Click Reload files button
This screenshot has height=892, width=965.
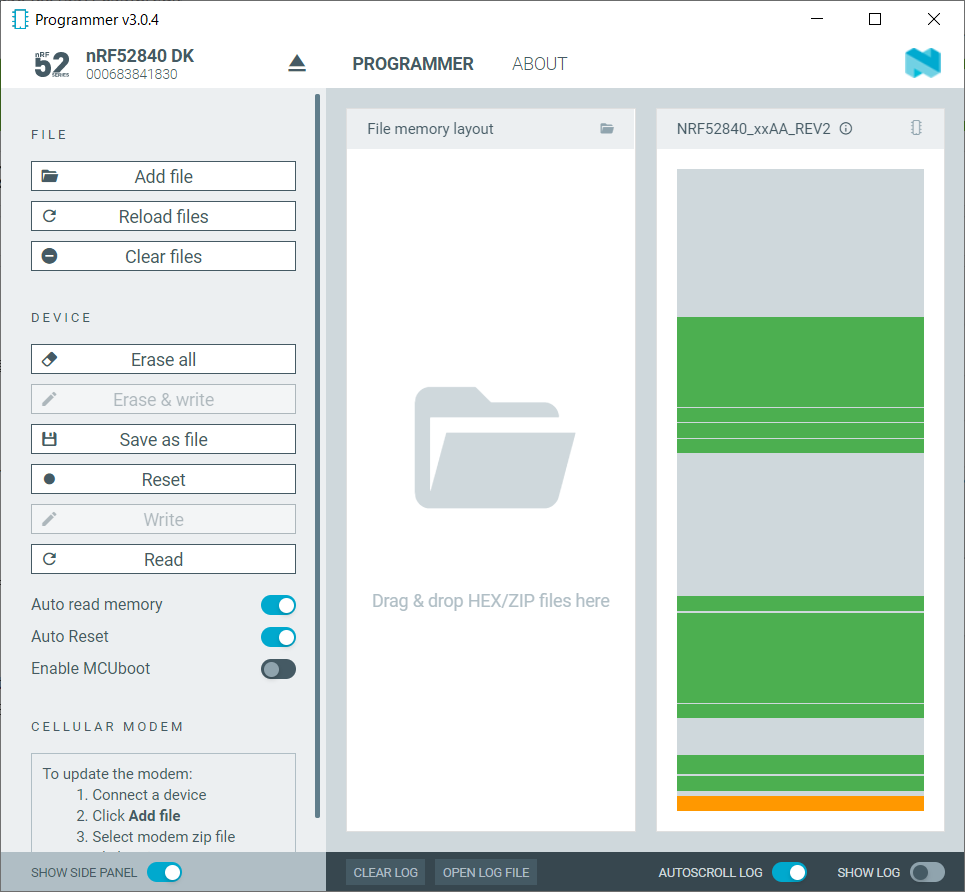coord(163,216)
